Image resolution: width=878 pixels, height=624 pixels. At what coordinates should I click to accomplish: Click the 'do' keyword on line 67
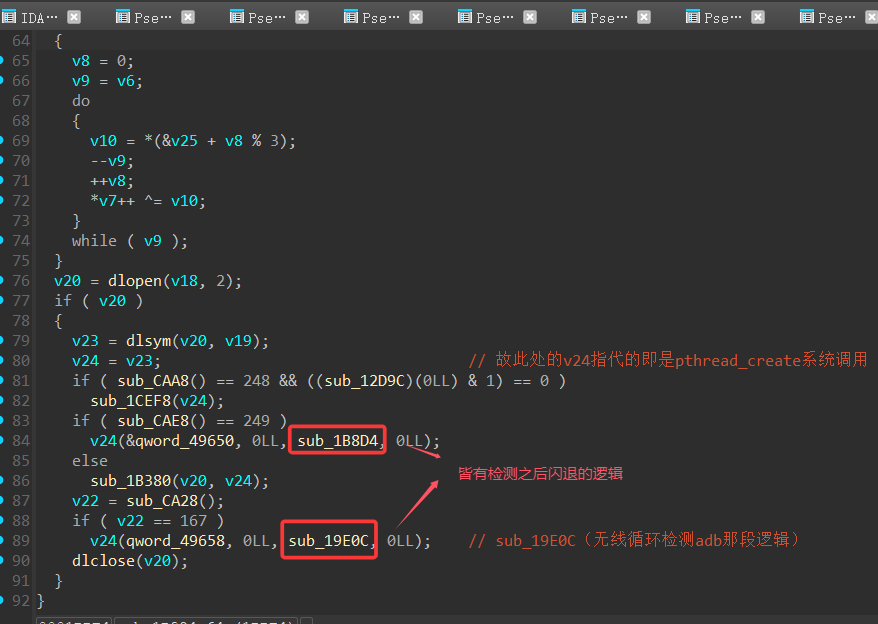tap(81, 101)
